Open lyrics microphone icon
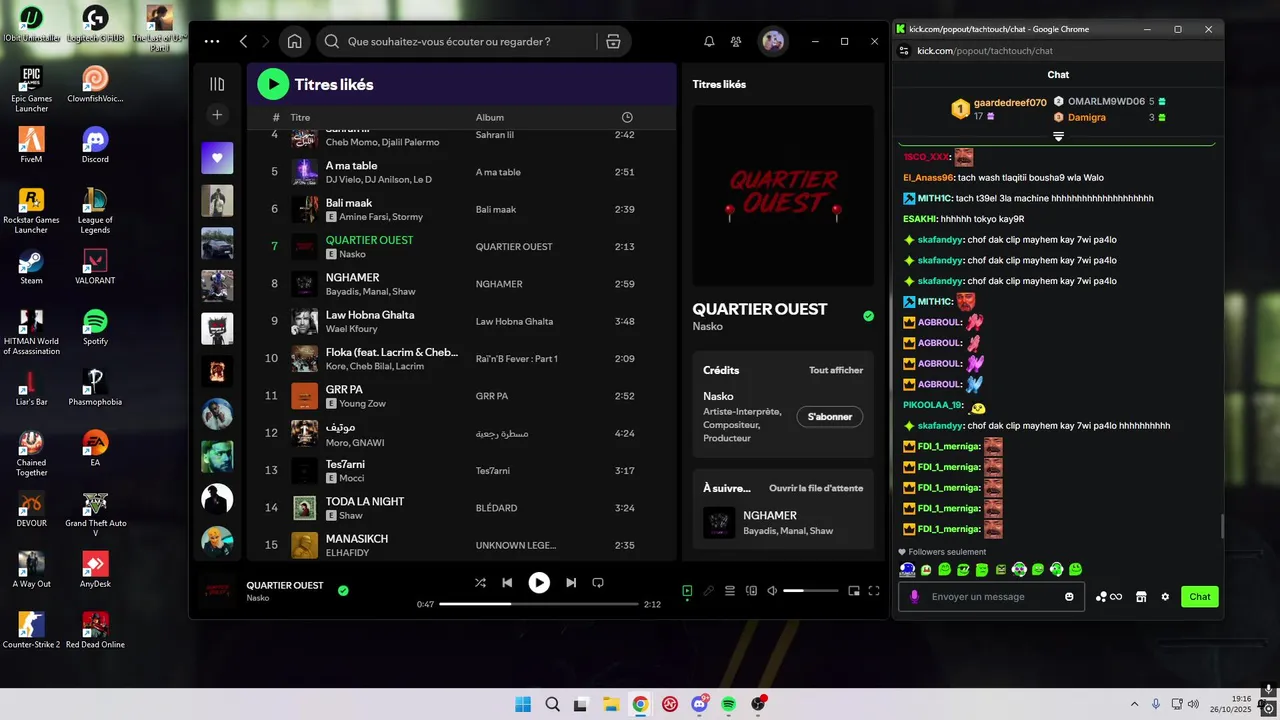 [709, 591]
